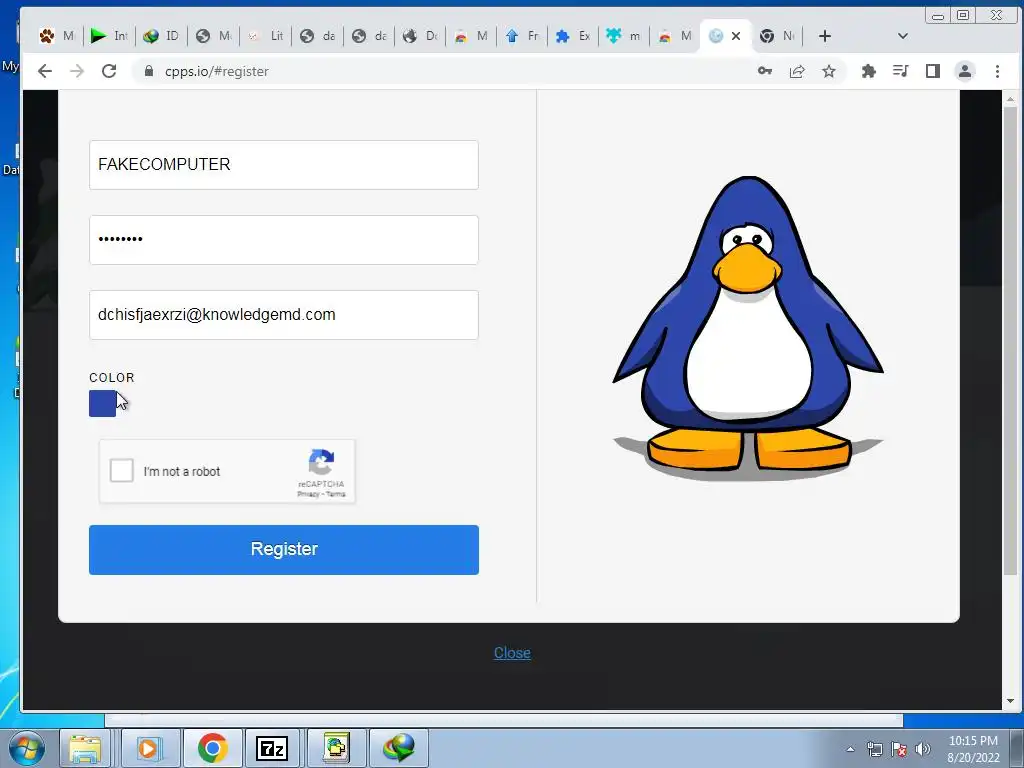Click the browser forward arrow
Screen dimensions: 1024x768
coord(77,71)
